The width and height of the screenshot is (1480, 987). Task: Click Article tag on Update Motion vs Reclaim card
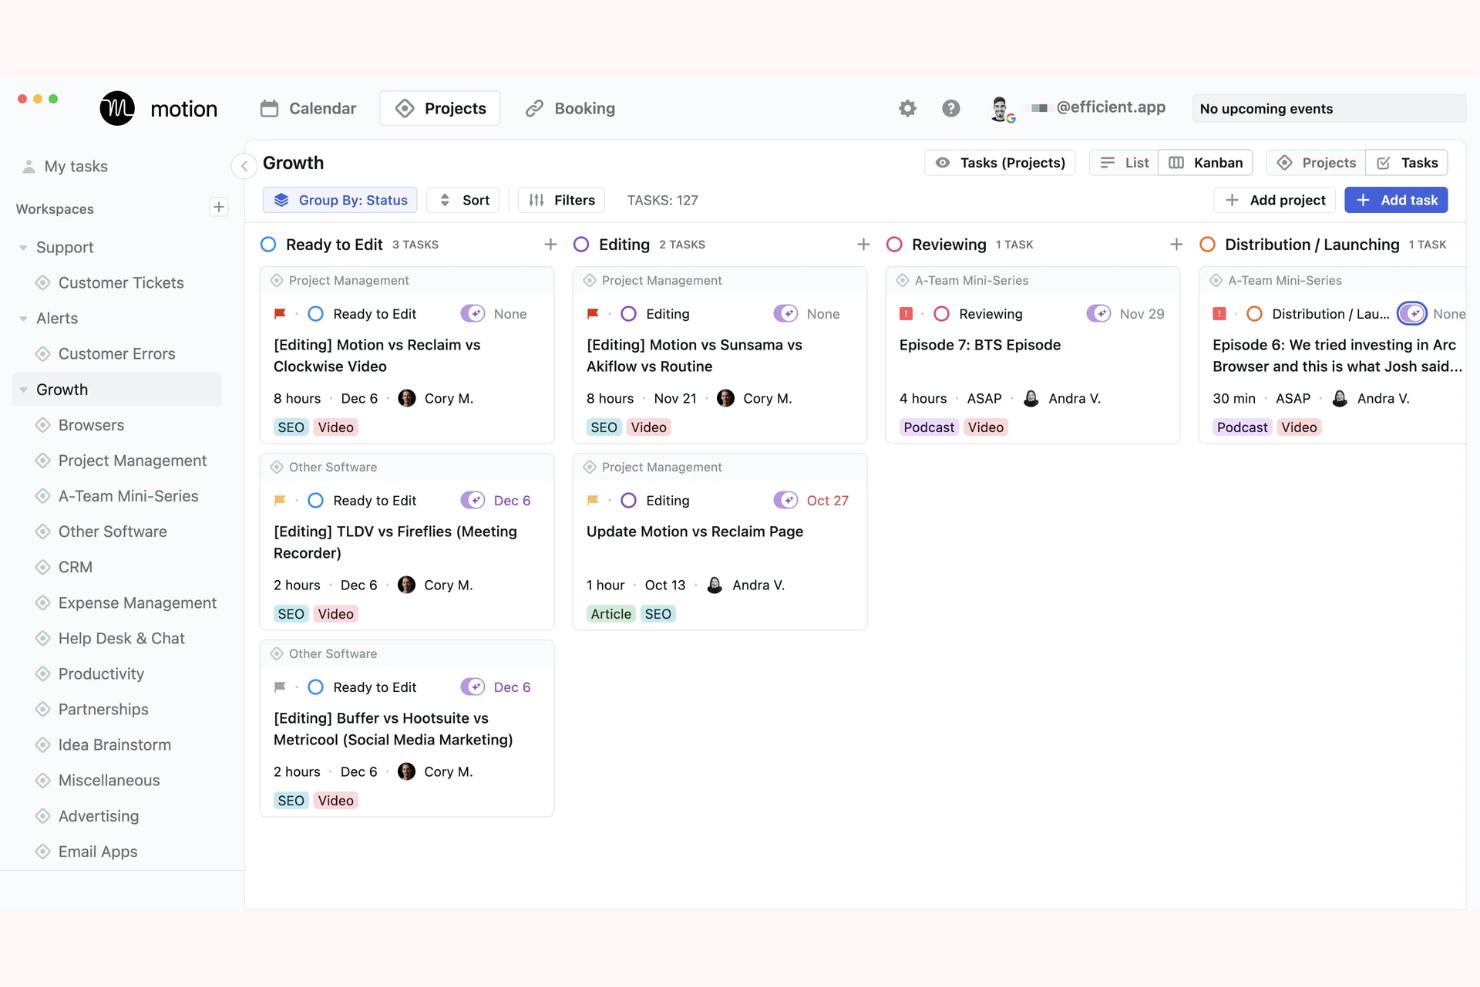(611, 614)
